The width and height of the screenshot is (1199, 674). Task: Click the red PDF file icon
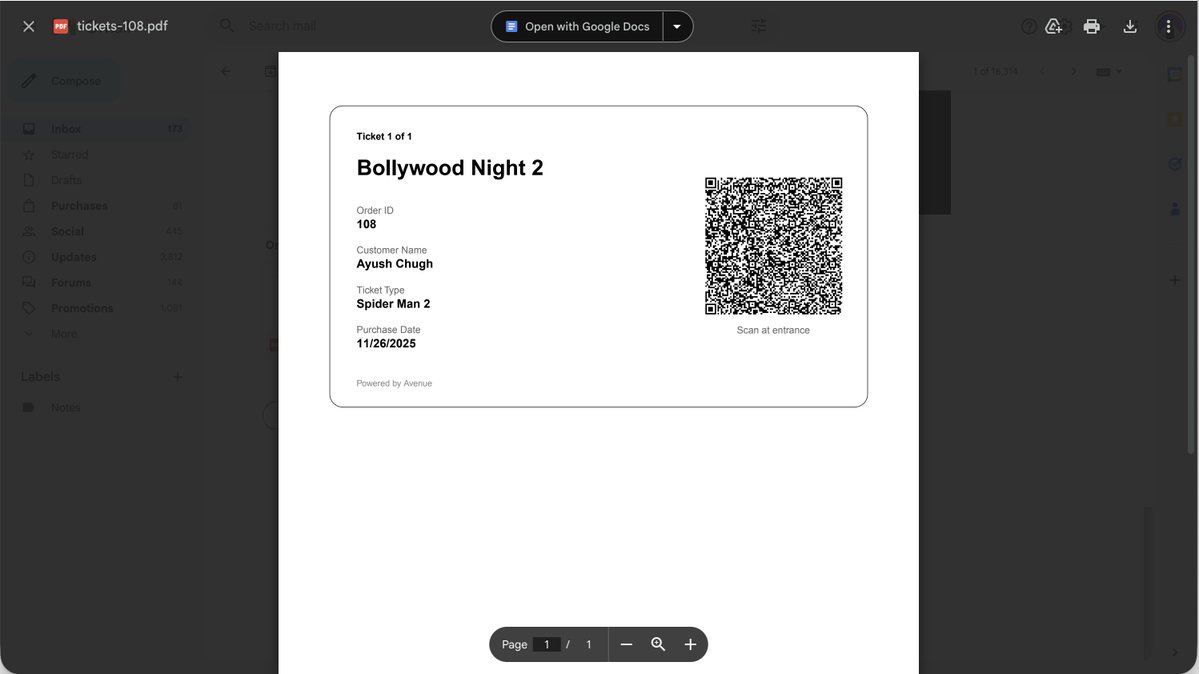pos(60,26)
